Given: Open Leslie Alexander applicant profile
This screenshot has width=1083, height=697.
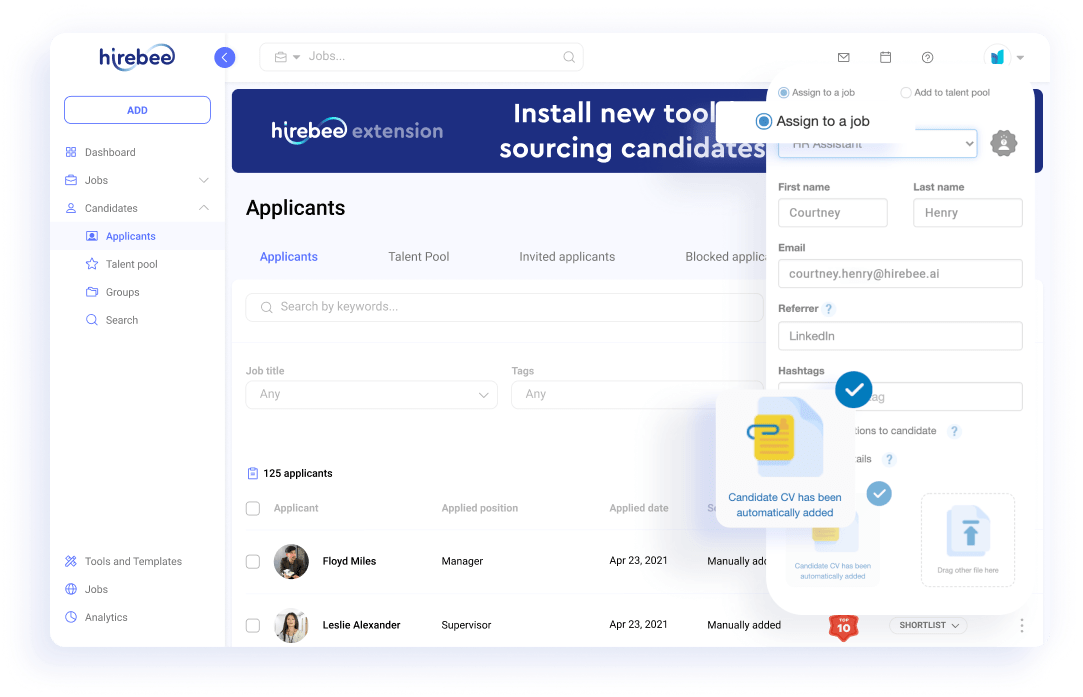Looking at the screenshot, I should point(361,625).
